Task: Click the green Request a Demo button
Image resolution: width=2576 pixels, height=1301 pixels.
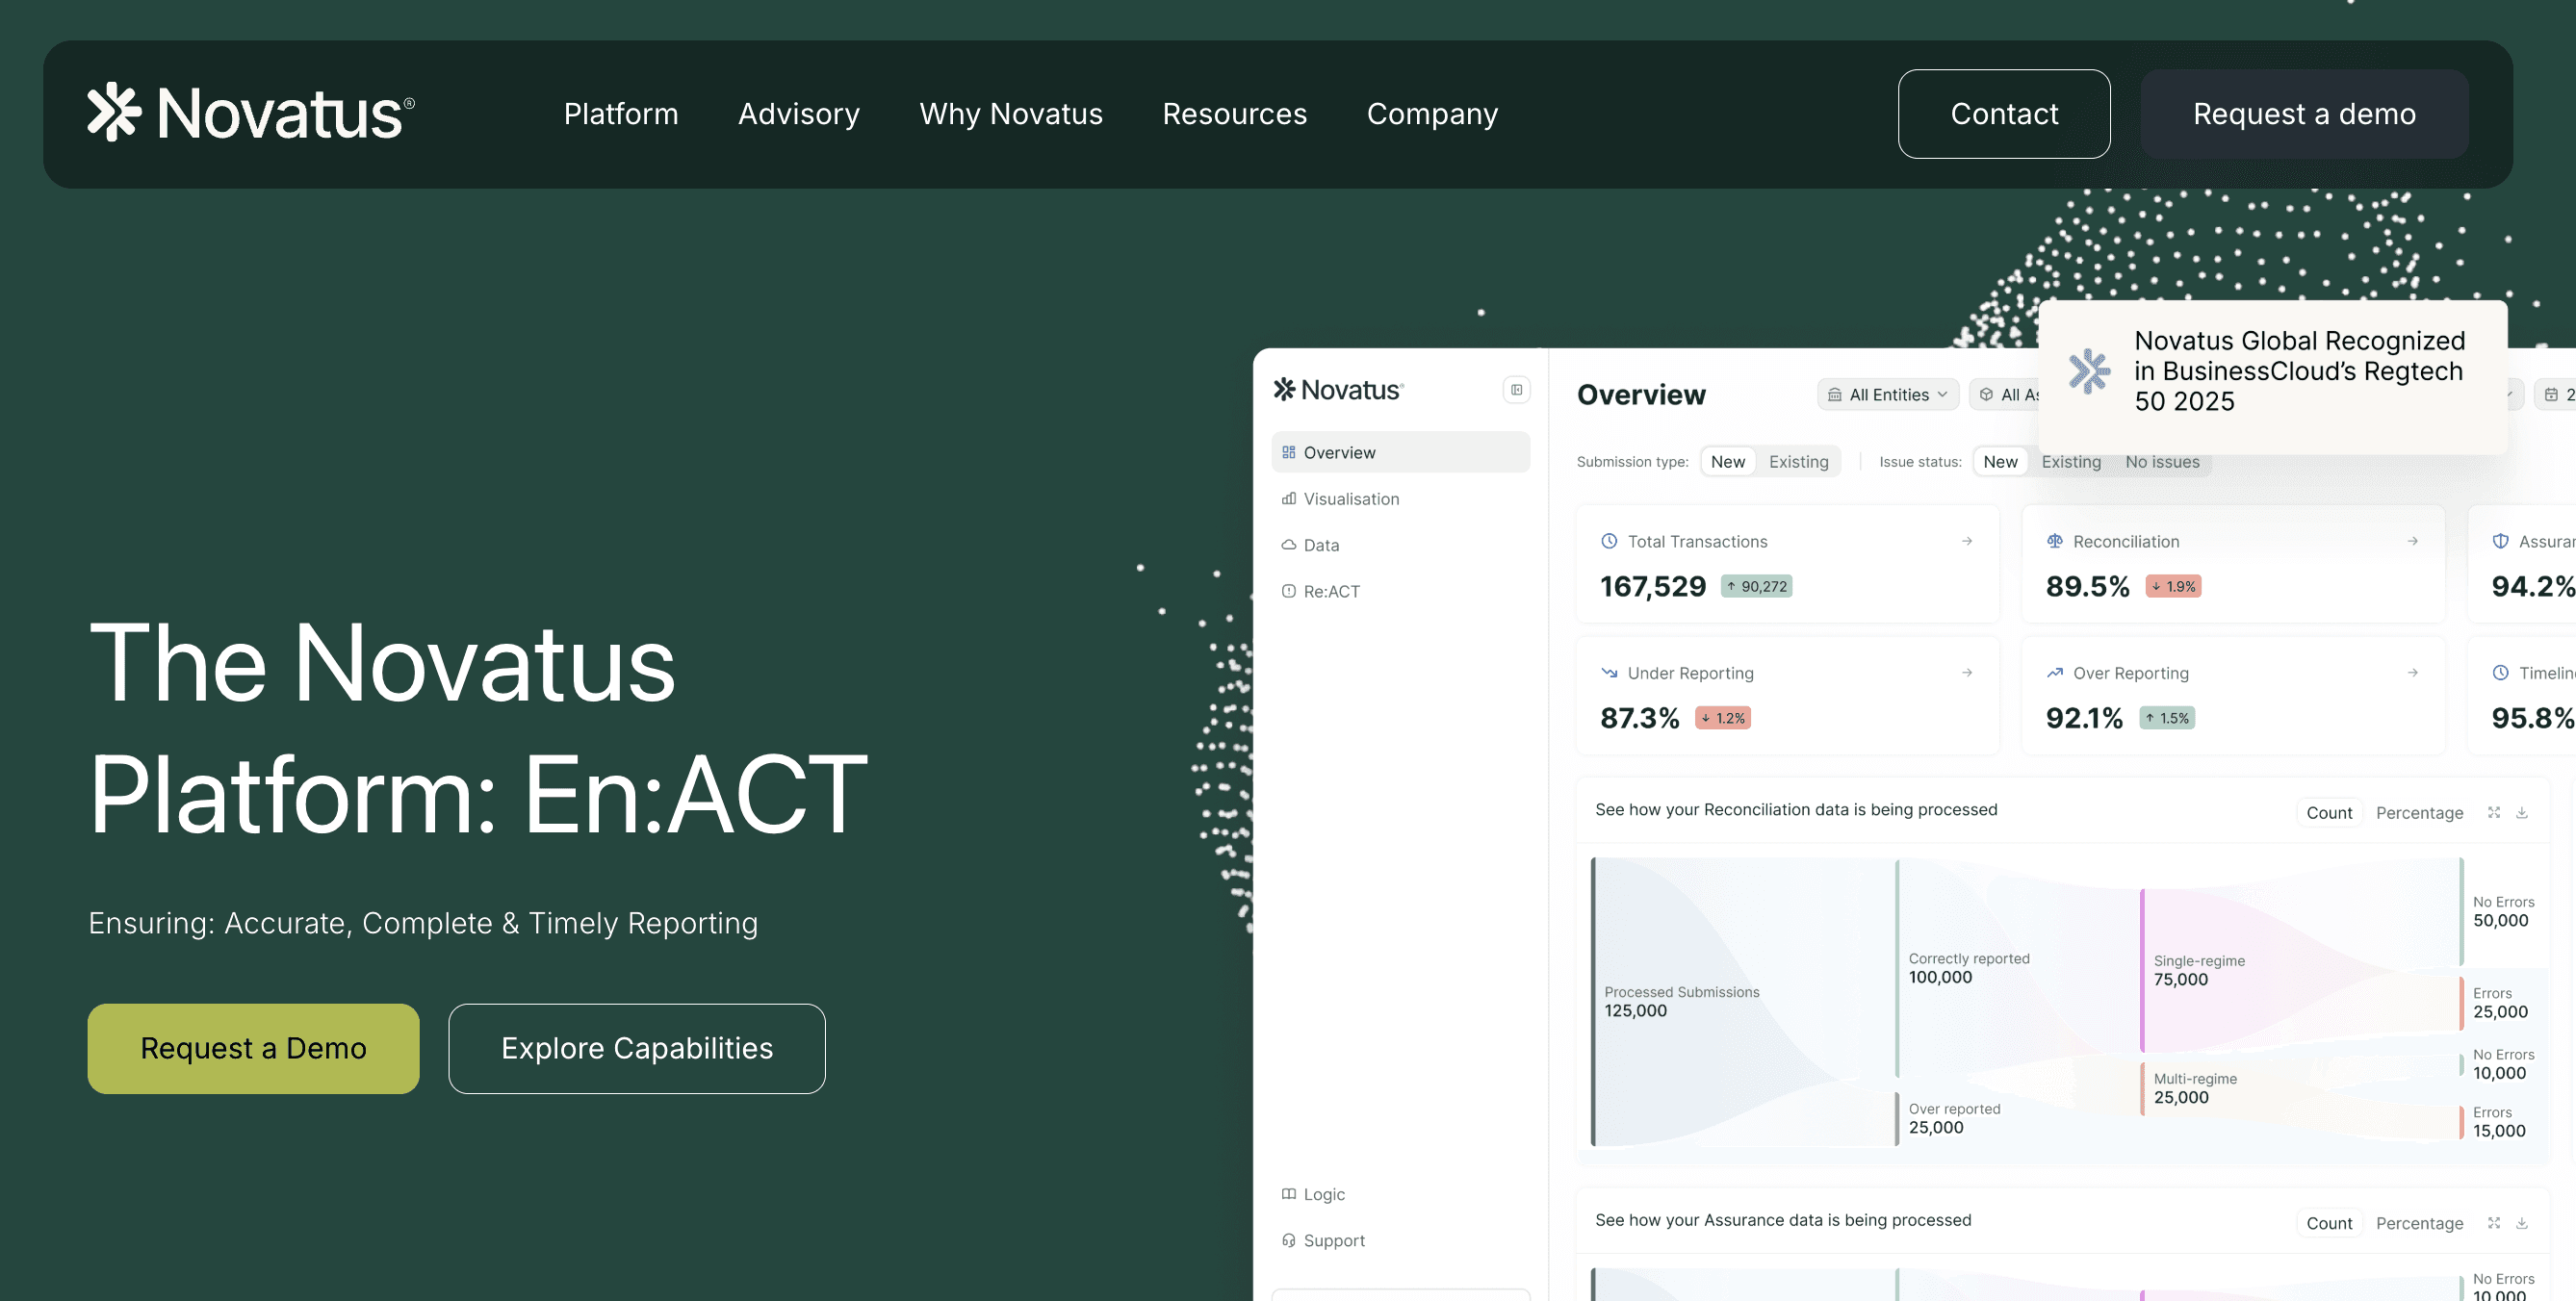Action: coord(253,1048)
